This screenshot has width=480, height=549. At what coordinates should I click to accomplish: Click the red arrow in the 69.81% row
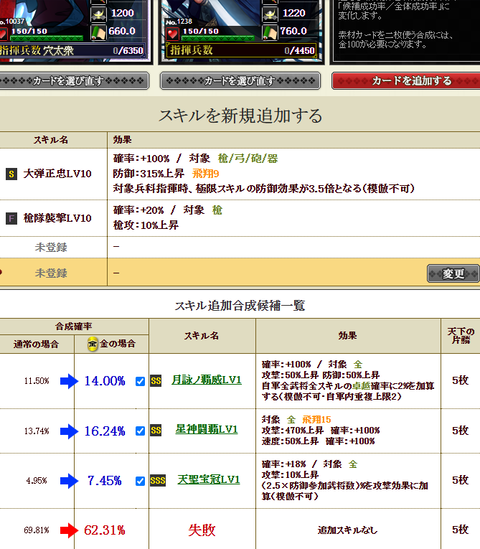coord(69,530)
